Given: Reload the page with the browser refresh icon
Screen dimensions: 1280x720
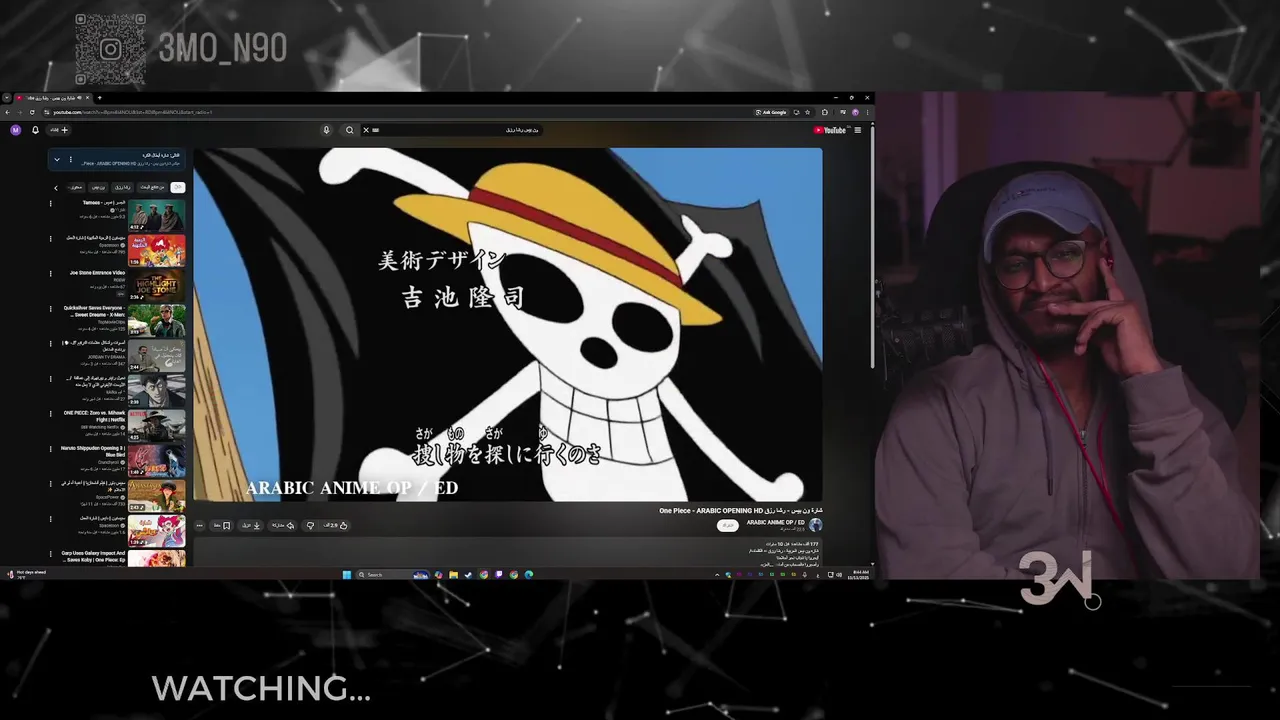Looking at the screenshot, I should (32, 112).
